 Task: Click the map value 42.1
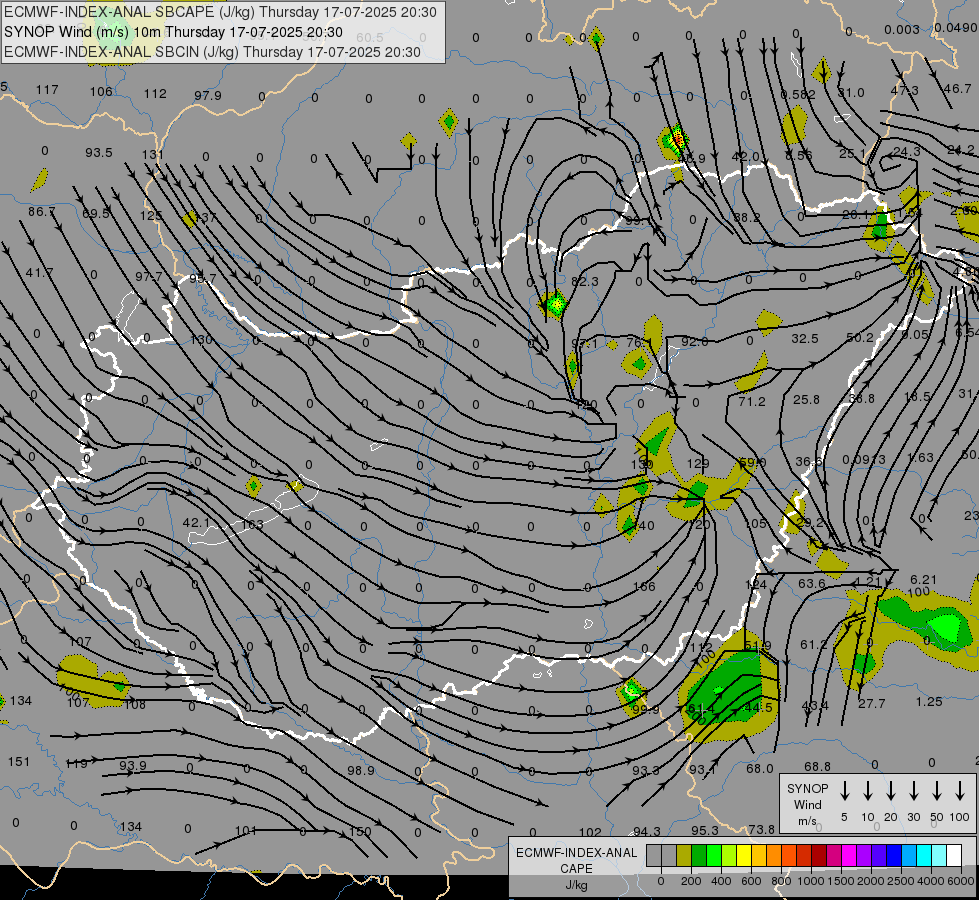[196, 523]
